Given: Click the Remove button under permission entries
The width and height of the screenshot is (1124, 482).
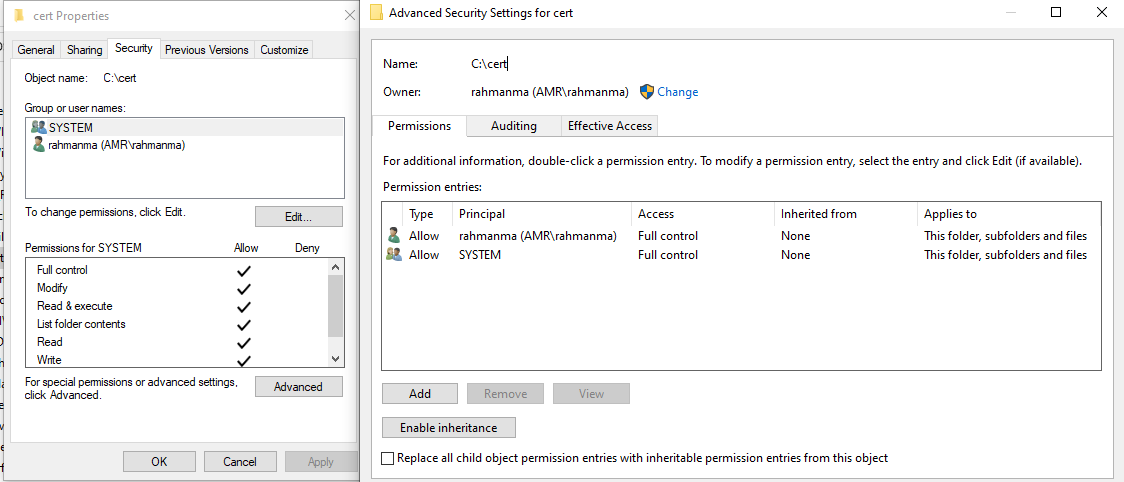Looking at the screenshot, I should 505,394.
